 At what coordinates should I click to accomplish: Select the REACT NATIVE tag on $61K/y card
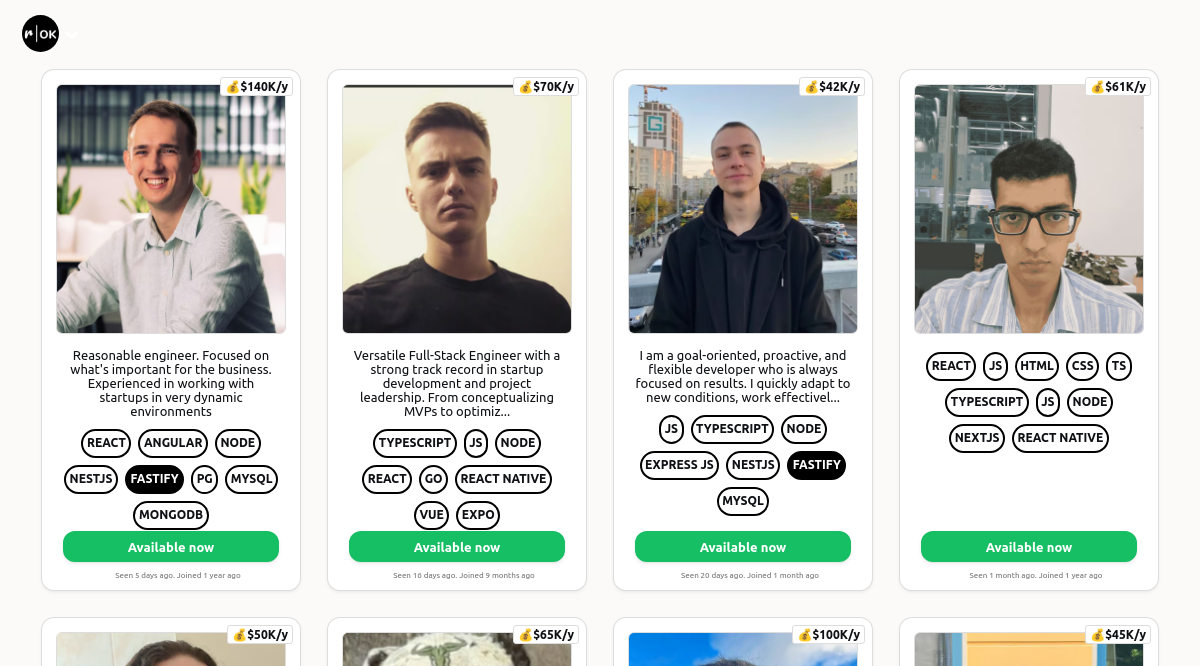click(x=1060, y=438)
